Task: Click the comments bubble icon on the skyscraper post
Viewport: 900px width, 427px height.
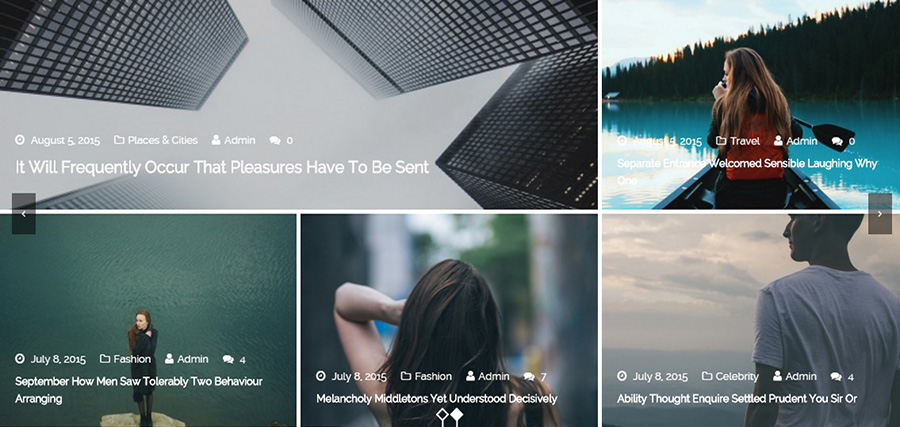Action: click(275, 141)
